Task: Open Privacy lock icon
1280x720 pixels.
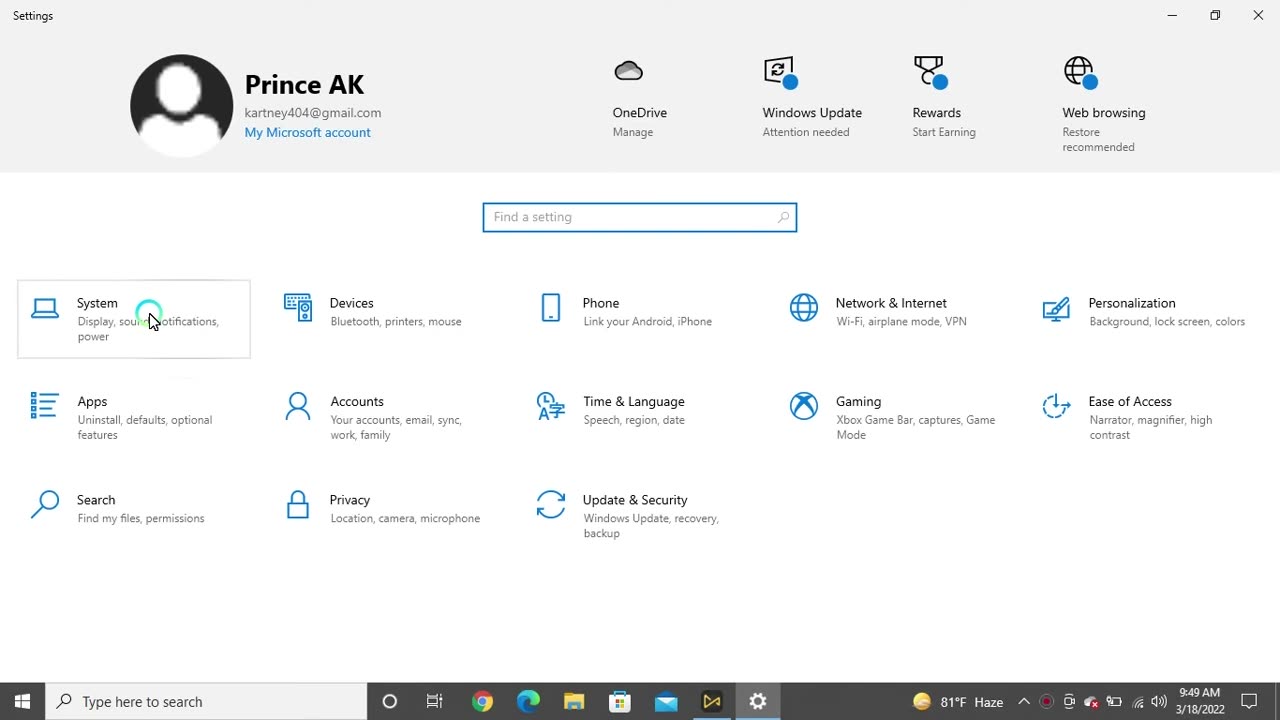Action: coord(298,504)
